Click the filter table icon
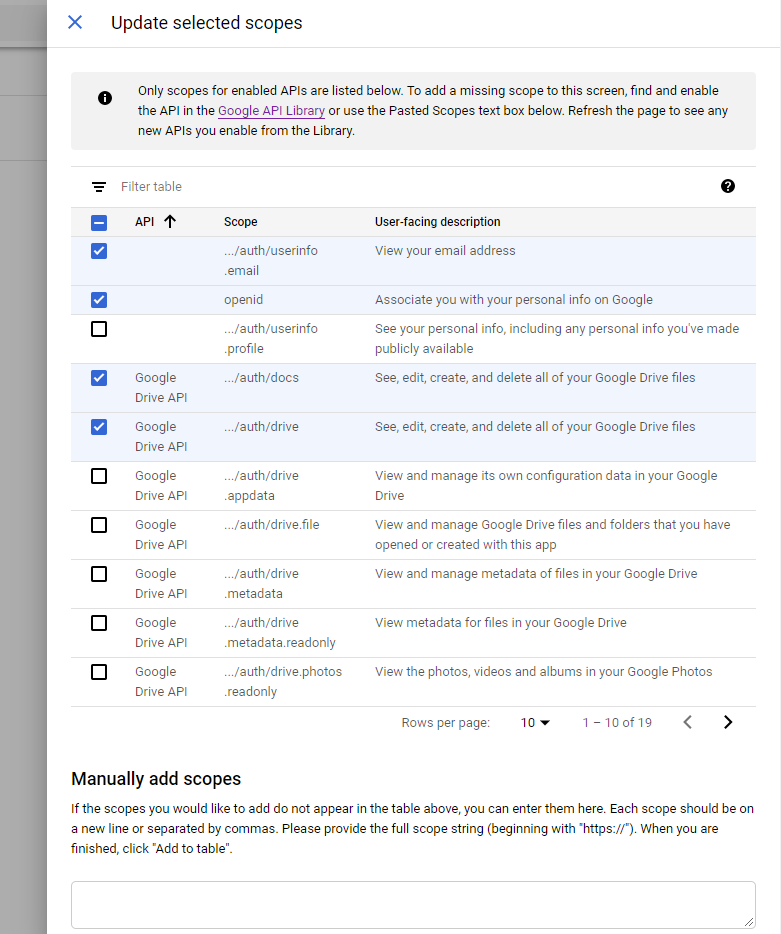 click(99, 187)
